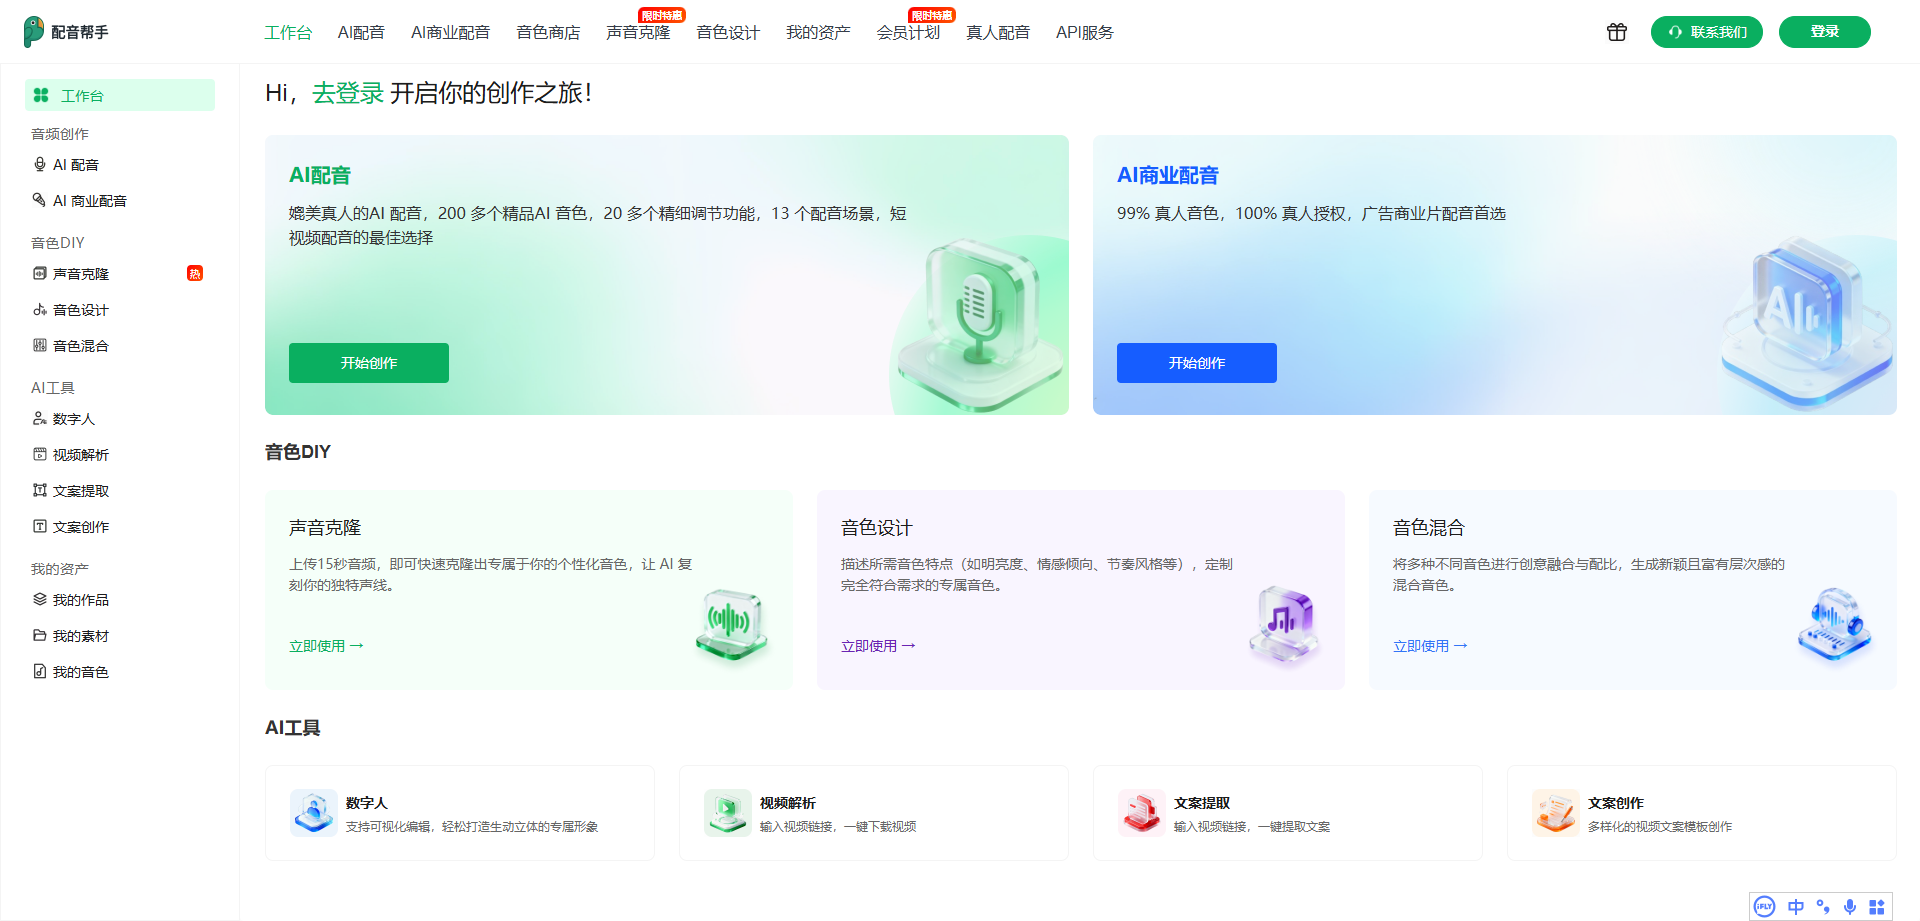Click the 文案提取 tool card icon
1920x921 pixels.
(1142, 812)
